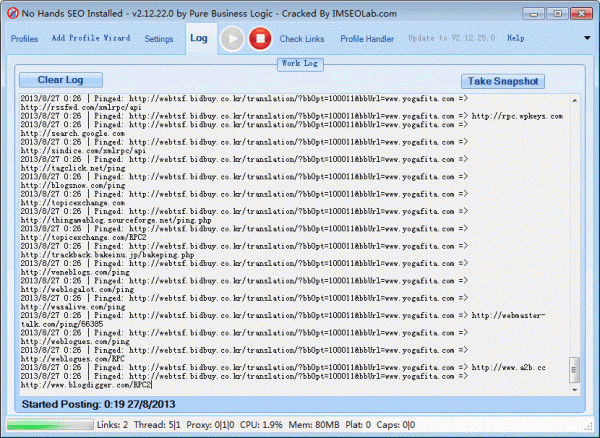This screenshot has height=438, width=600.
Task: Click the log line http://thingamablog.sourceforge.net/ping.php
Action: tap(116, 220)
